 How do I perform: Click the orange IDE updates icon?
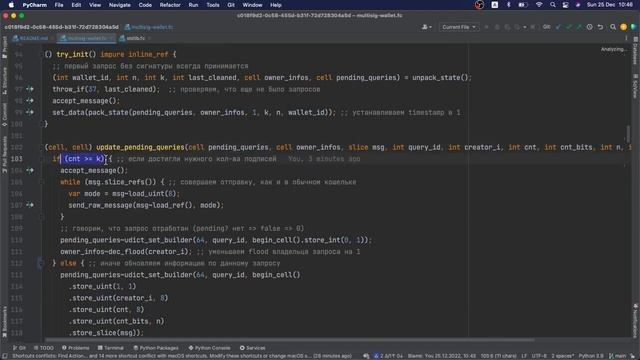coord(623,27)
